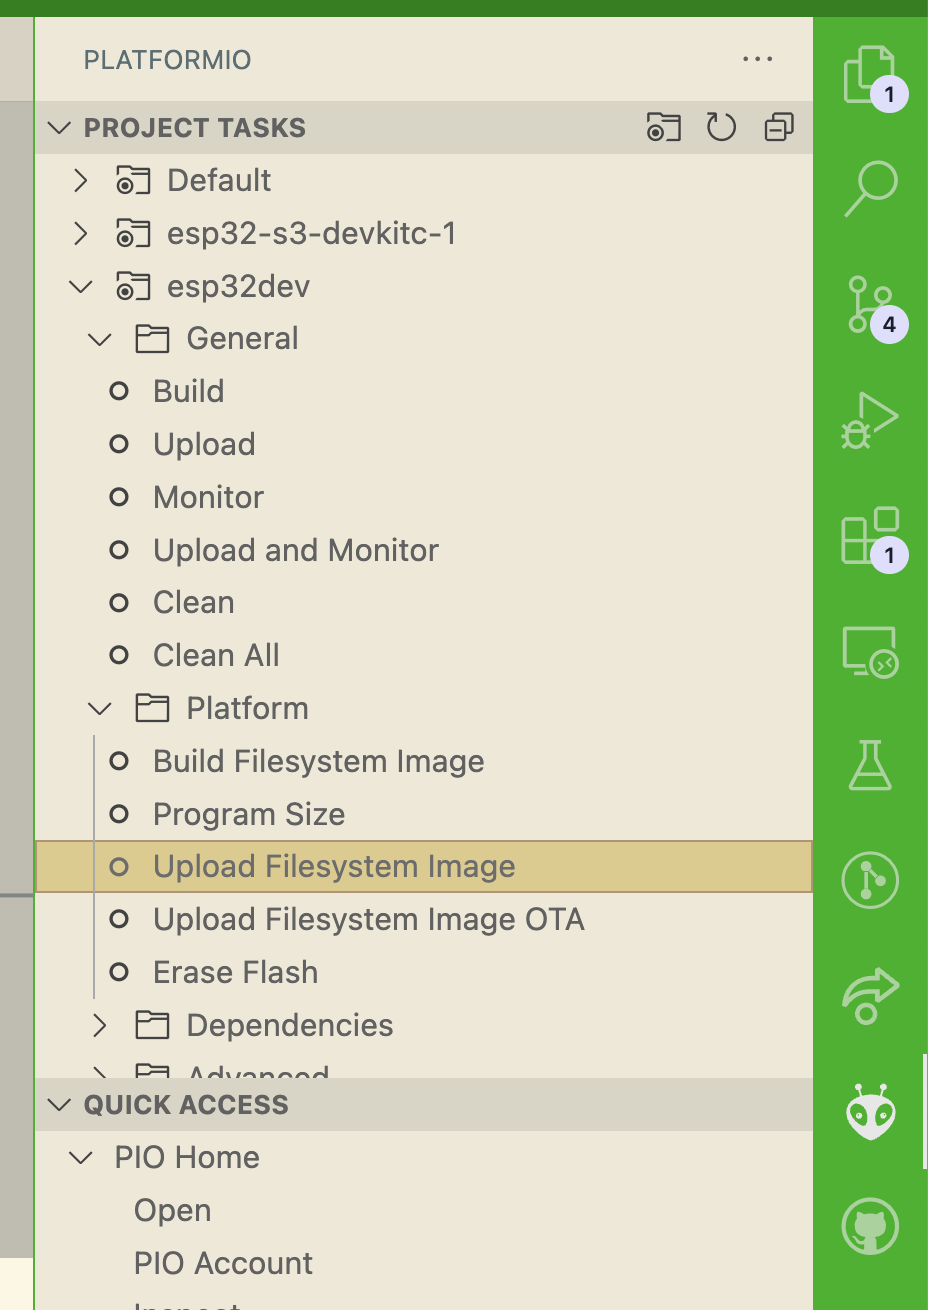Click the esp32-s3-devkitc-1 environment icon

tap(133, 233)
